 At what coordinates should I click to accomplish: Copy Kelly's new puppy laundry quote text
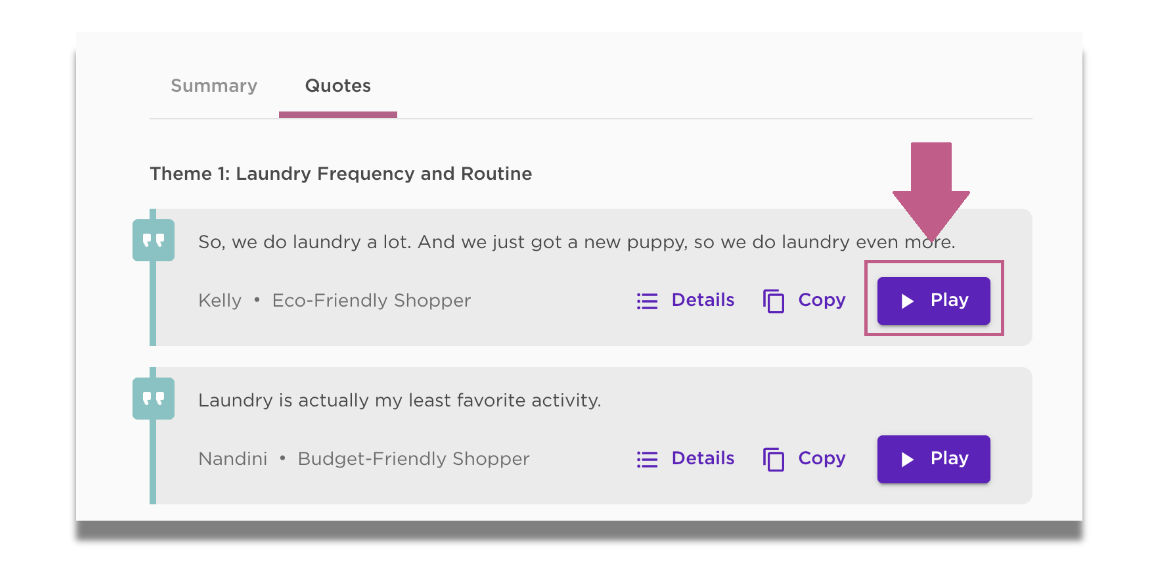[804, 300]
